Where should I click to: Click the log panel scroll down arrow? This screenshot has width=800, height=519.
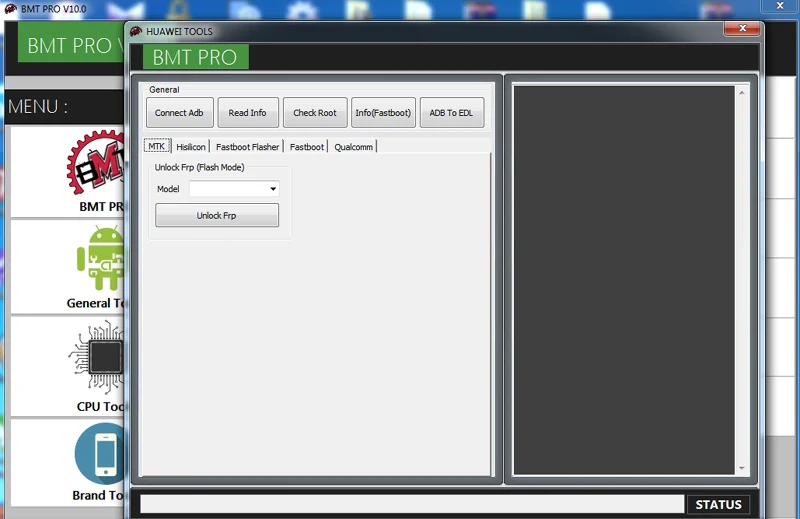pos(742,468)
